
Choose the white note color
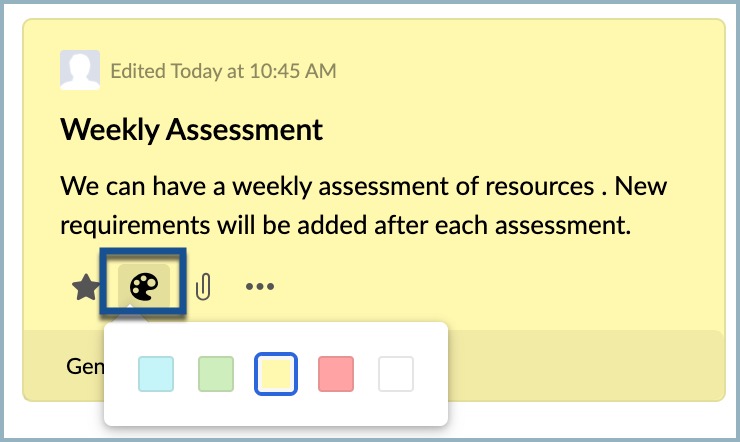click(395, 374)
